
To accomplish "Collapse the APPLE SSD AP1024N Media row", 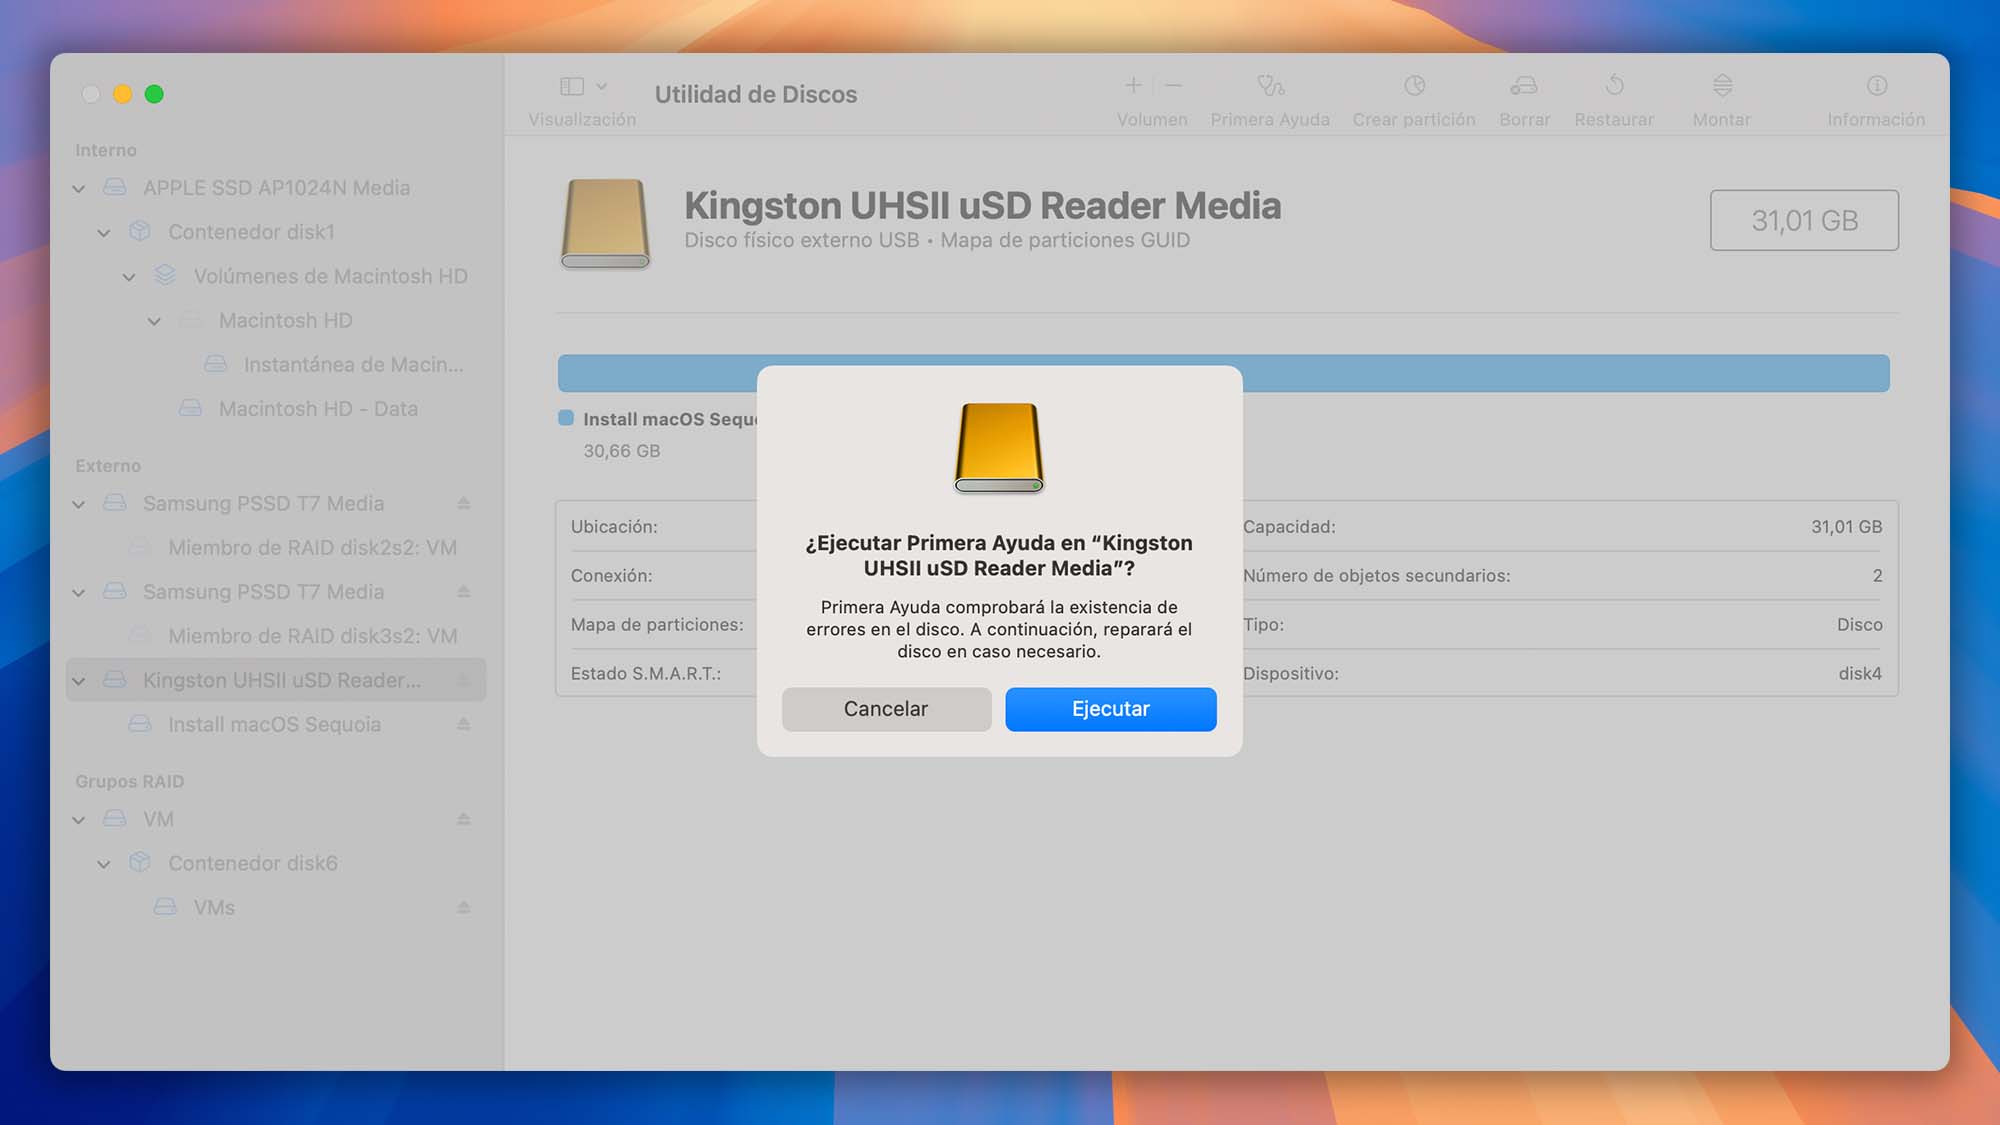I will click(79, 189).
